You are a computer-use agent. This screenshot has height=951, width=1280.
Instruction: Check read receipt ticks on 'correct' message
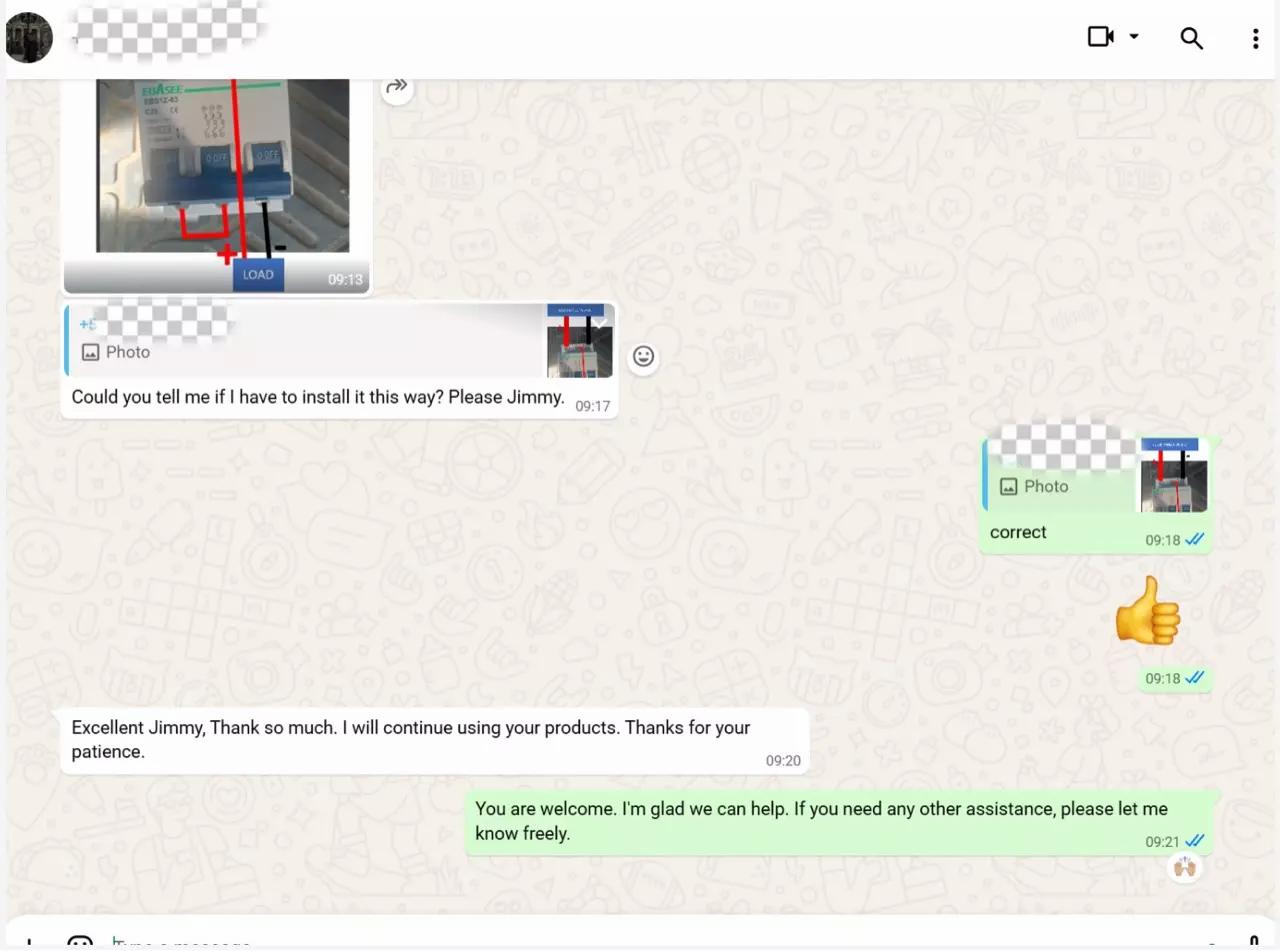[1195, 540]
